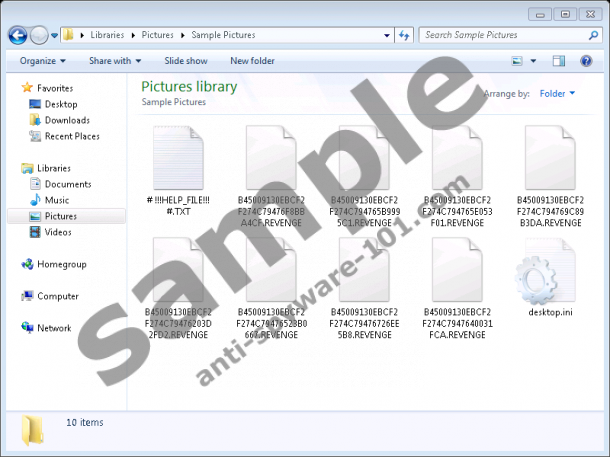Toggle the preview pane icon

click(x=560, y=61)
